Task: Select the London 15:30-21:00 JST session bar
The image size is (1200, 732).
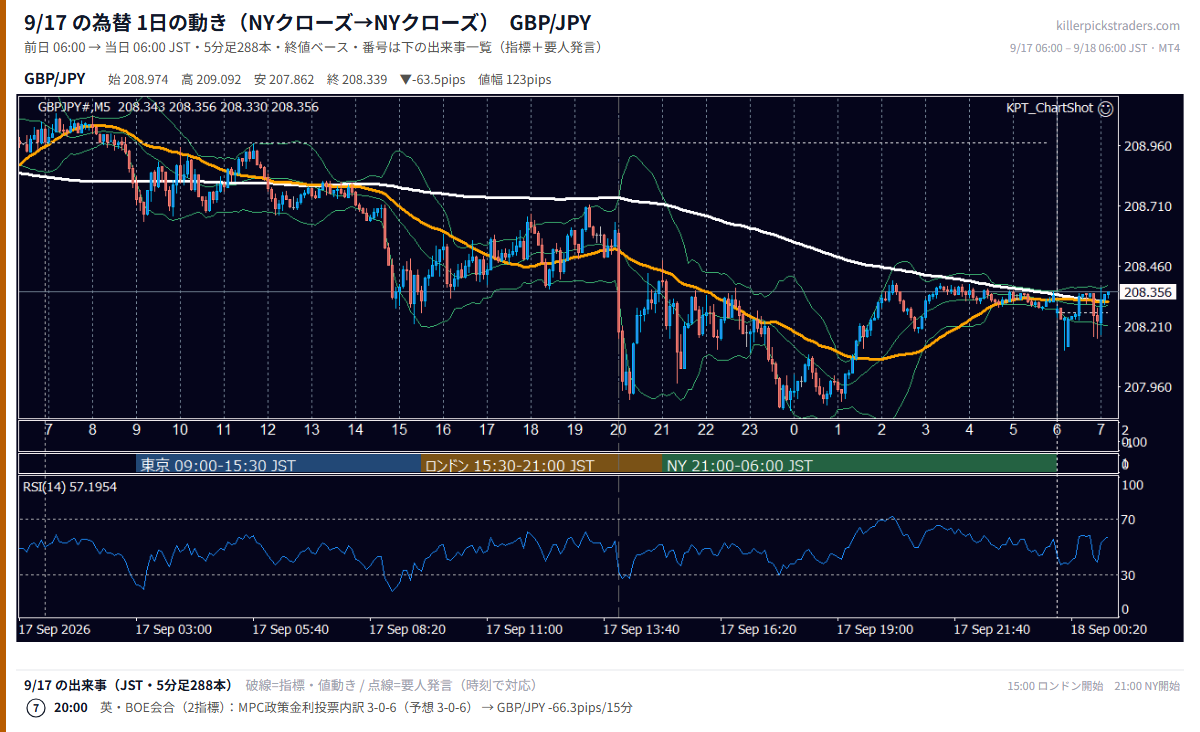Action: pos(541,465)
